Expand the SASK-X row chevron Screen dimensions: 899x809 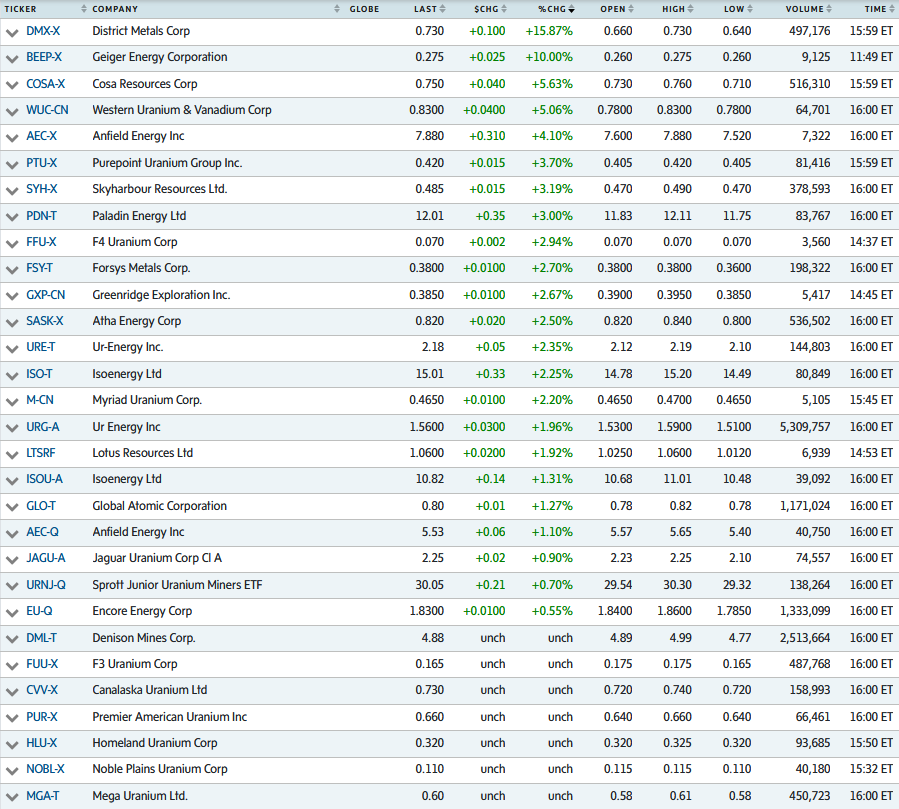[x=11, y=322]
